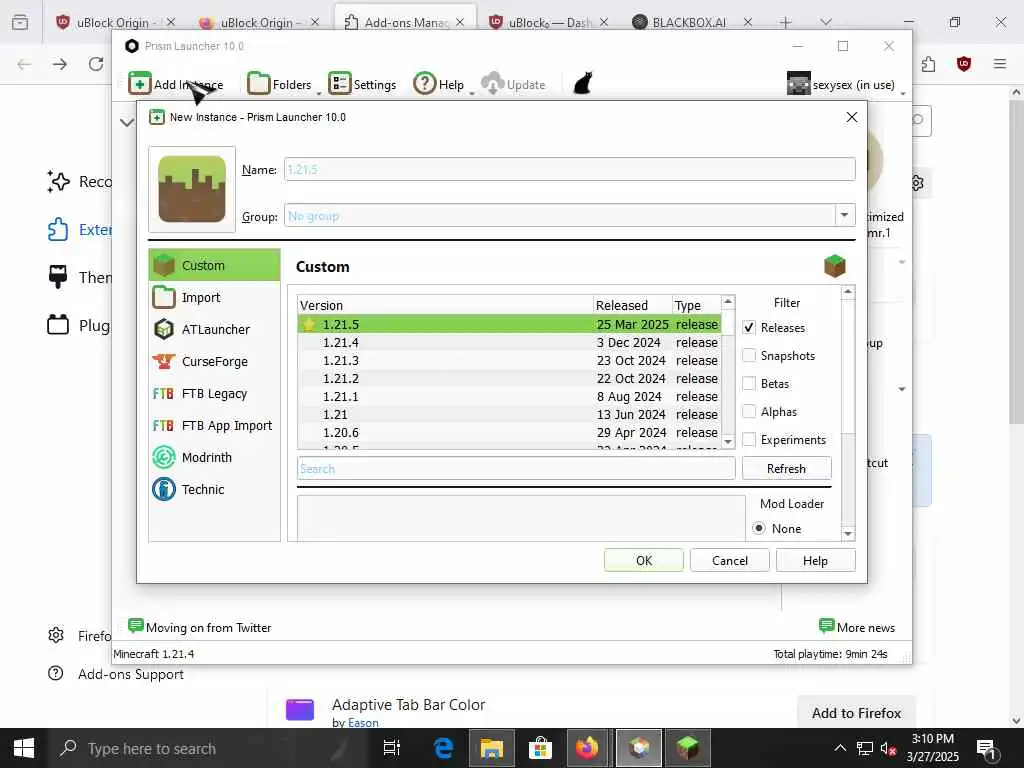Image resolution: width=1024 pixels, height=768 pixels.
Task: Confirm with the OK button
Action: 644,560
